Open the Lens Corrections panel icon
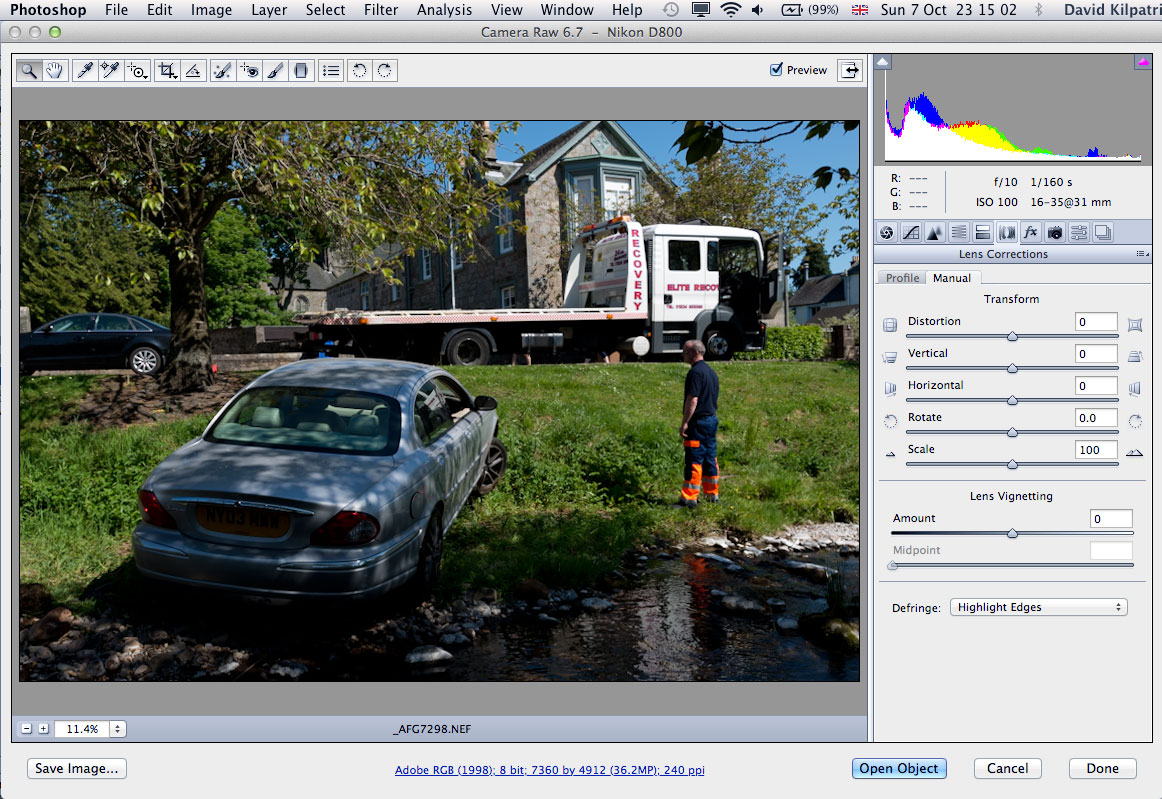This screenshot has height=799, width=1162. pos(1006,233)
